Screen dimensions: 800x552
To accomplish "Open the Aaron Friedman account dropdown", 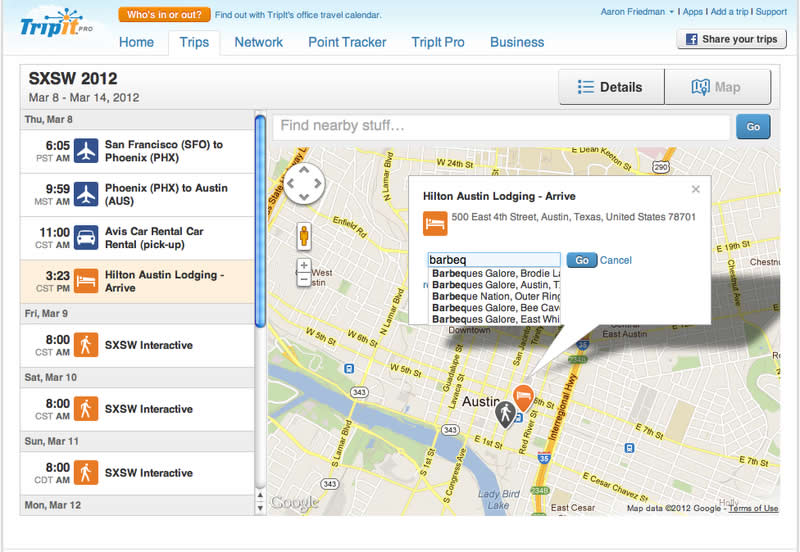I will pos(637,11).
